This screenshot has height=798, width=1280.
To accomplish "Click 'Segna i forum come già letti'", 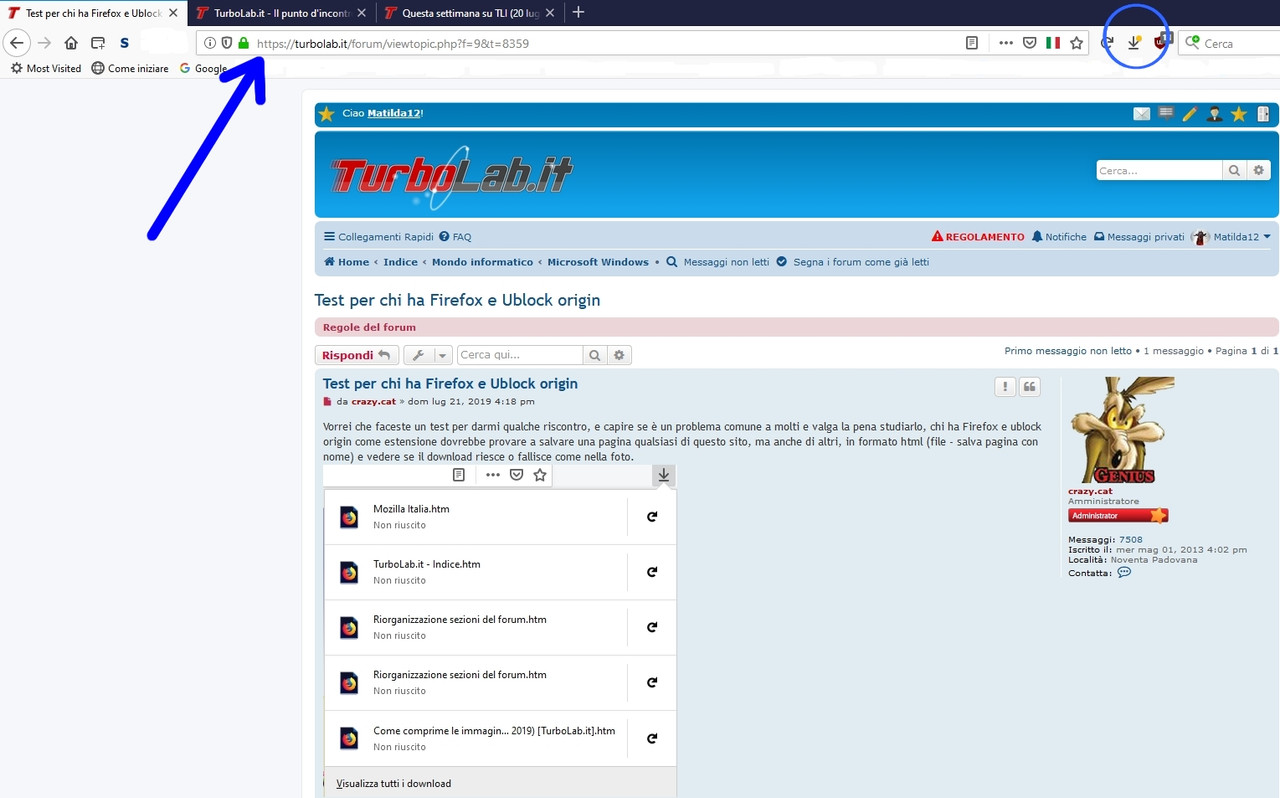I will [853, 262].
